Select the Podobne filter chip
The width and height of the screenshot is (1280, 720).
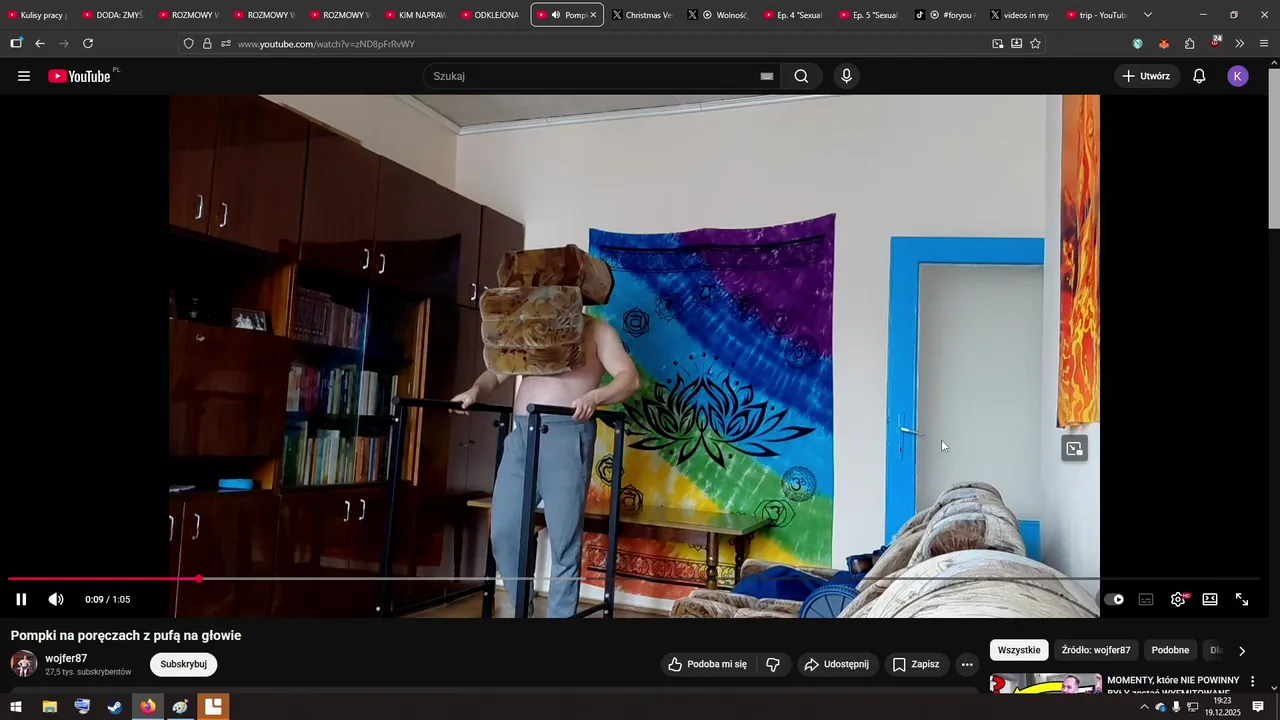point(1170,650)
